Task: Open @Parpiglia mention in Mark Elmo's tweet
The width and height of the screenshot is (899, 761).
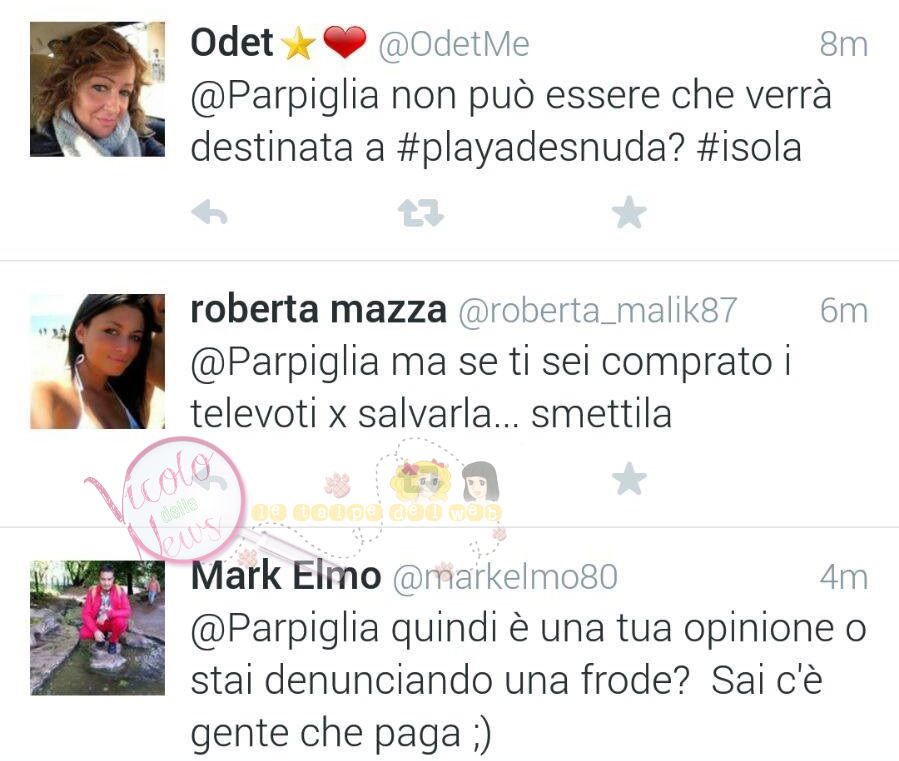Action: [285, 629]
